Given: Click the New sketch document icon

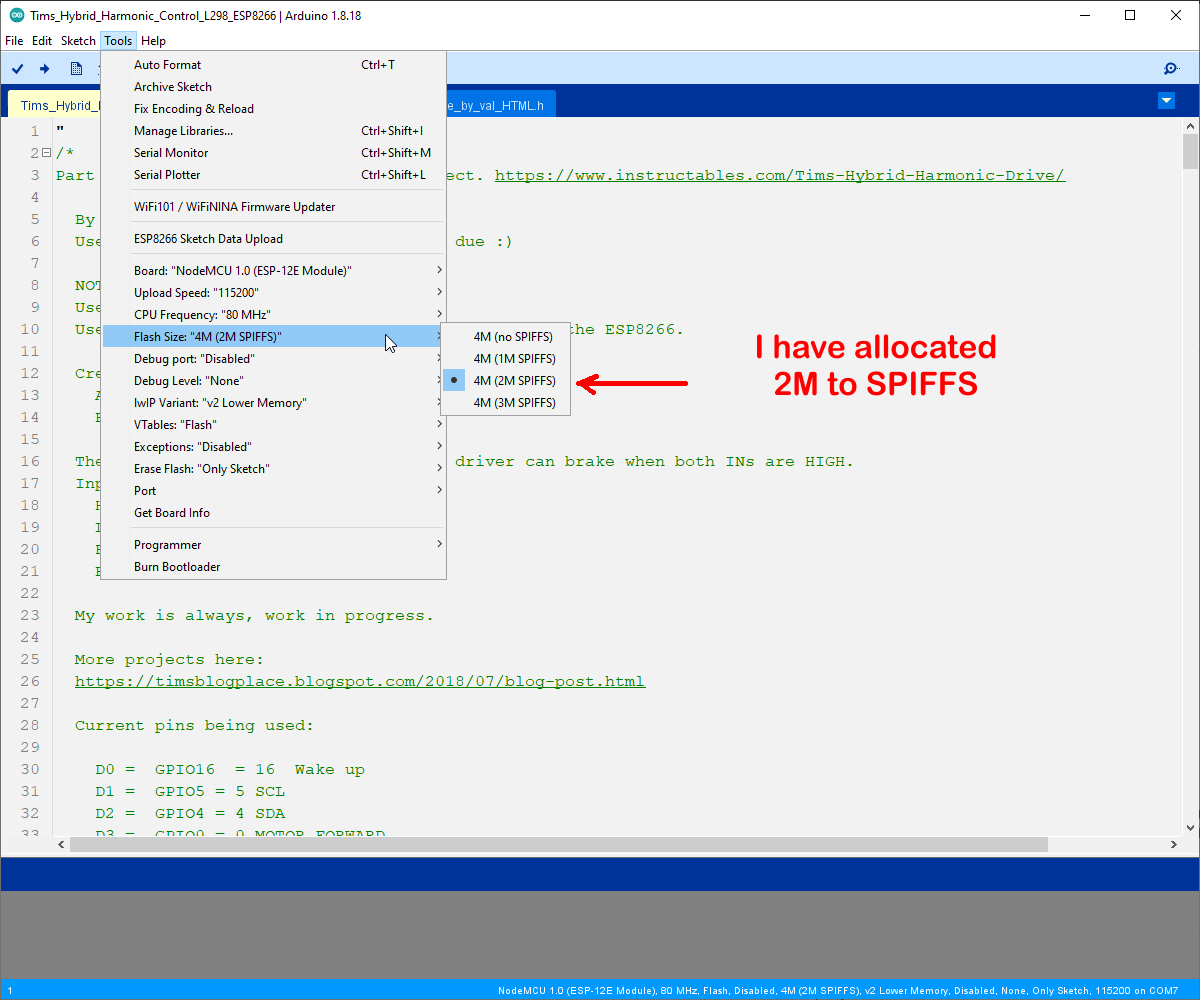Looking at the screenshot, I should (76, 68).
